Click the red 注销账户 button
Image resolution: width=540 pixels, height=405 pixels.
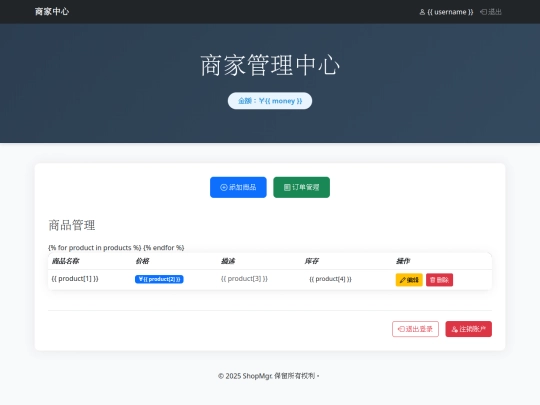pos(469,329)
